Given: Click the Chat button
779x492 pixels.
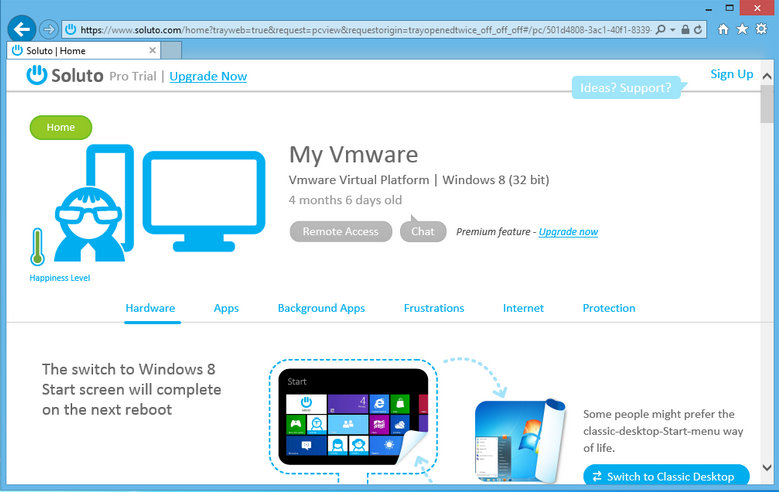Looking at the screenshot, I should pos(423,232).
